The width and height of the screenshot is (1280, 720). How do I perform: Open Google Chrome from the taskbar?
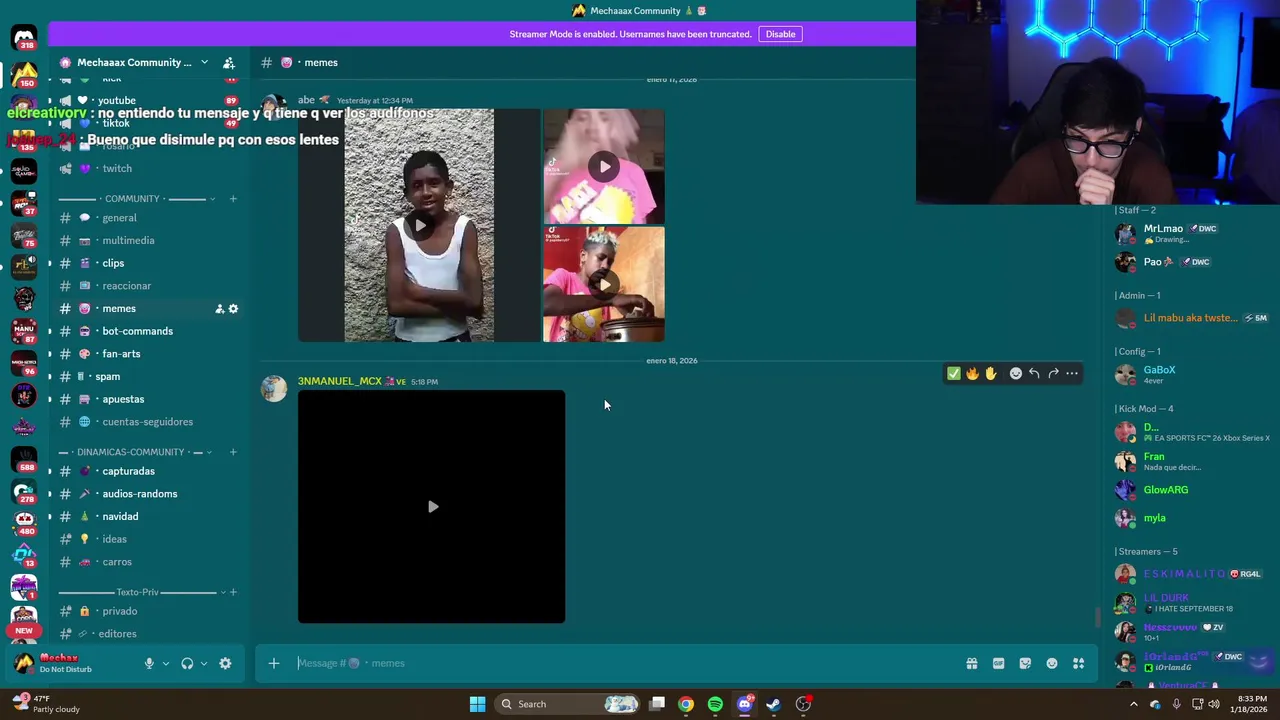[x=686, y=704]
